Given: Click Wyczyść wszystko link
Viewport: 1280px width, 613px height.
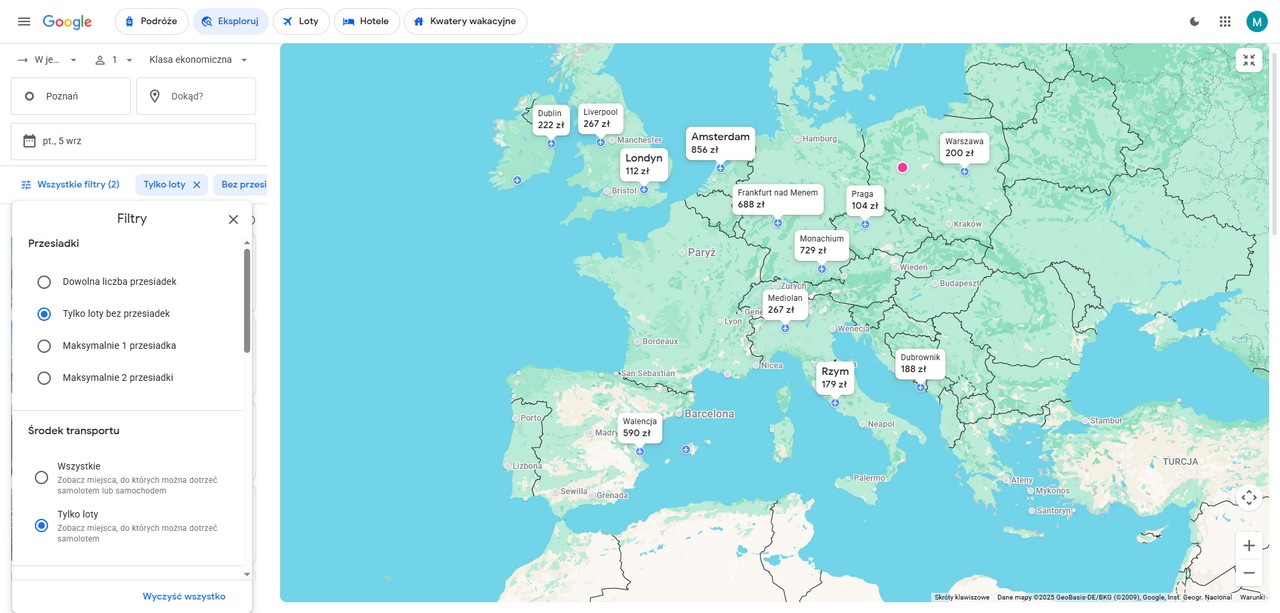Looking at the screenshot, I should pos(184,597).
